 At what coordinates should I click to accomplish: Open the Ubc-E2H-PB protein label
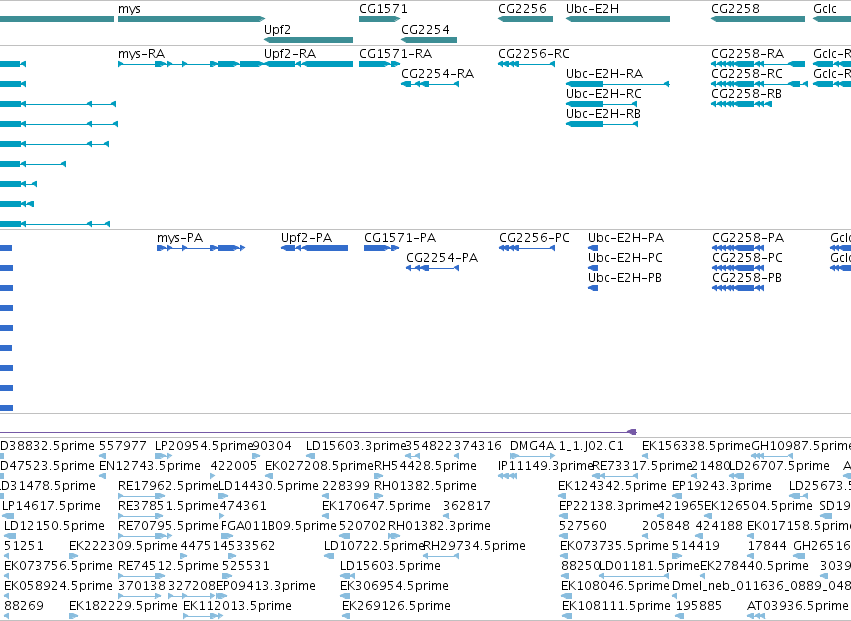[x=625, y=278]
